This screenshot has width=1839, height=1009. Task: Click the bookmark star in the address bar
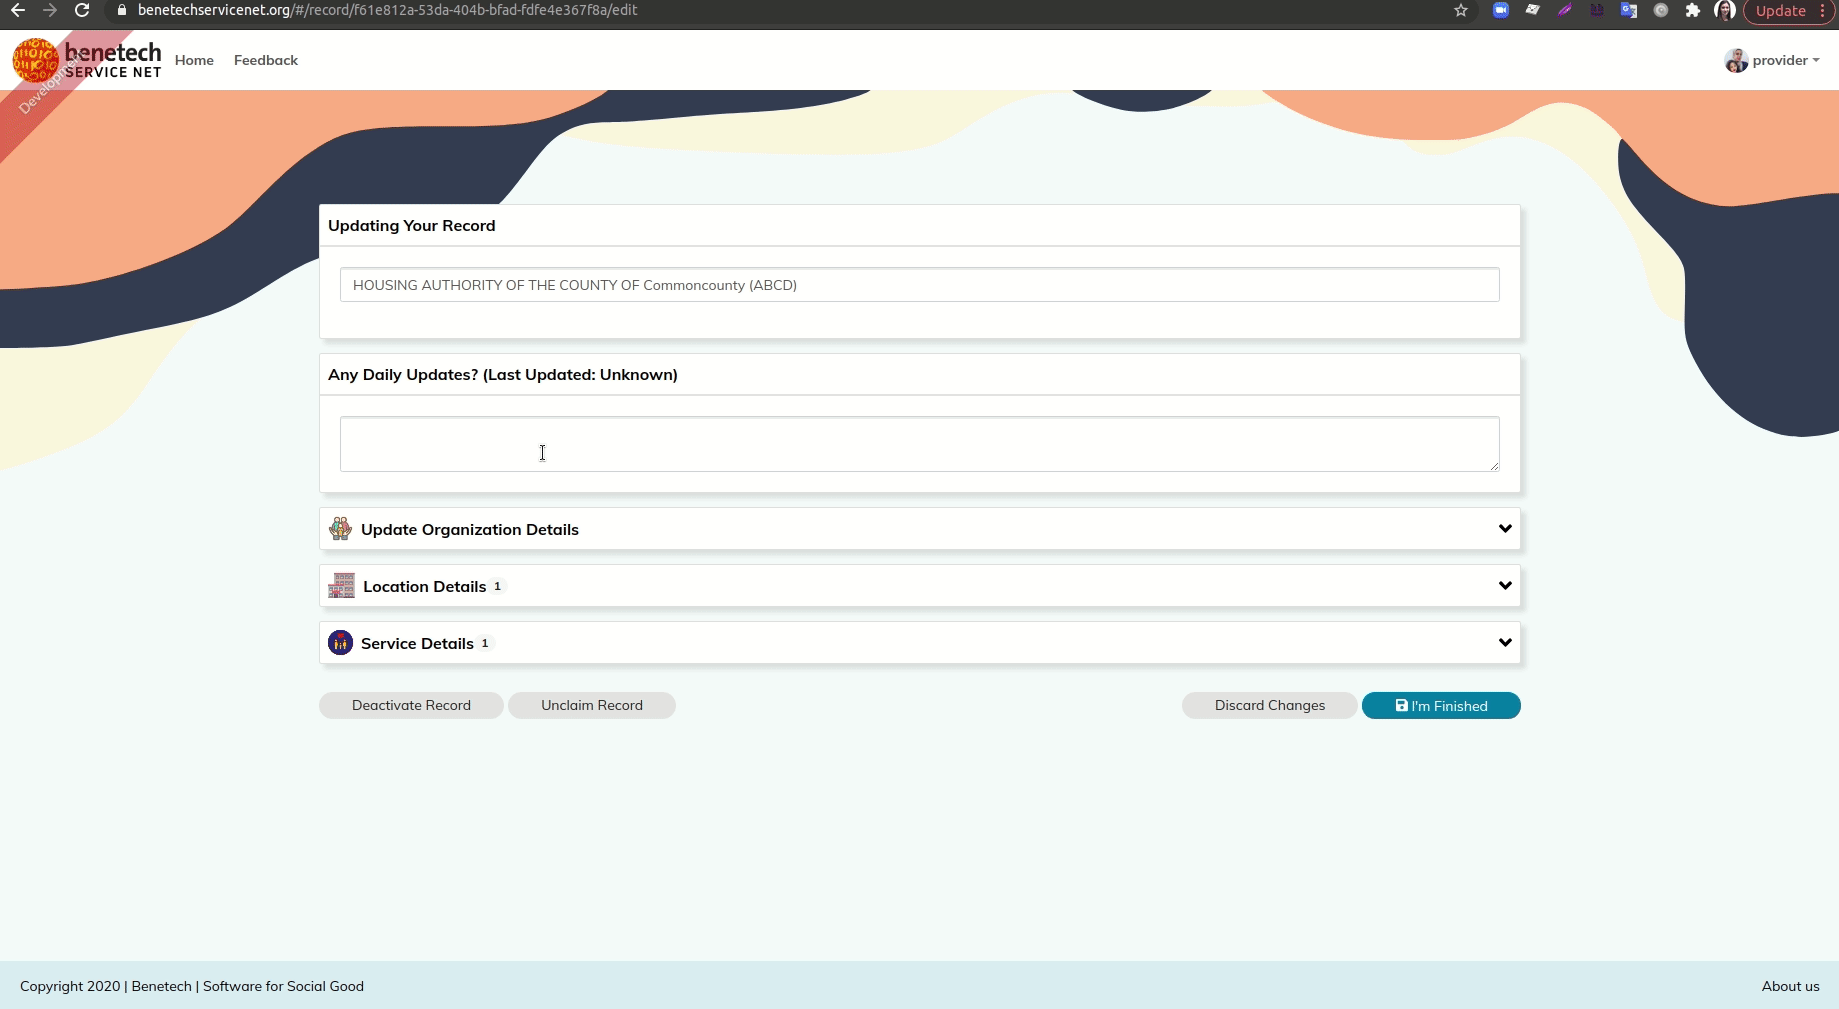pyautogui.click(x=1461, y=11)
